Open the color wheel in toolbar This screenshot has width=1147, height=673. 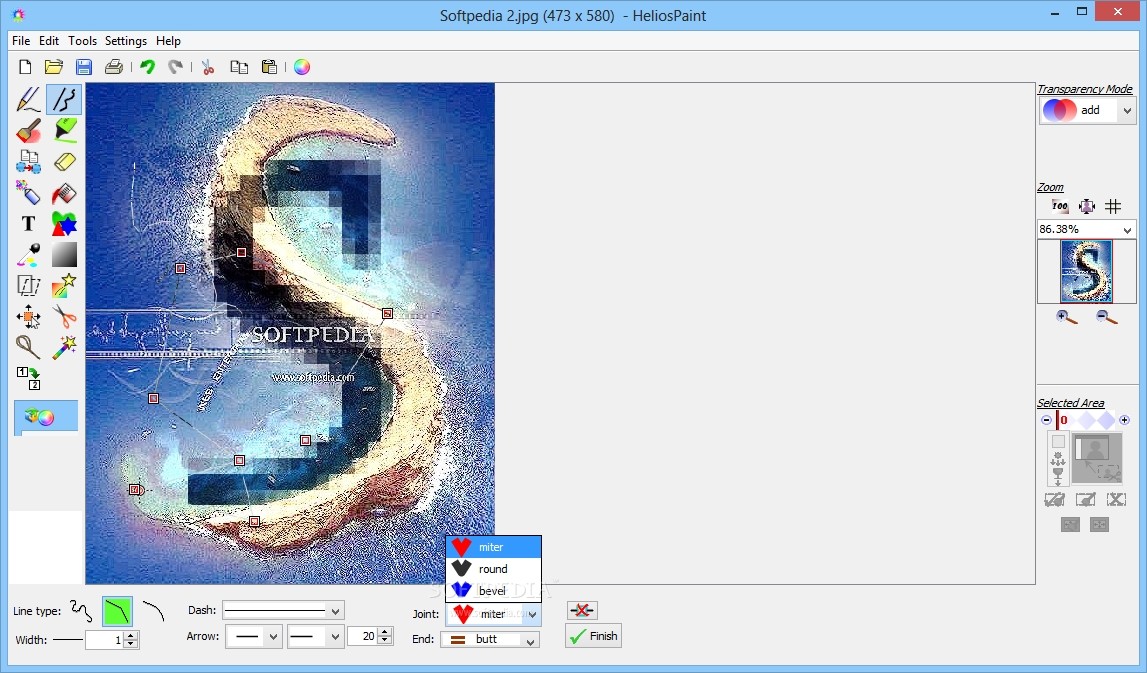click(x=302, y=67)
